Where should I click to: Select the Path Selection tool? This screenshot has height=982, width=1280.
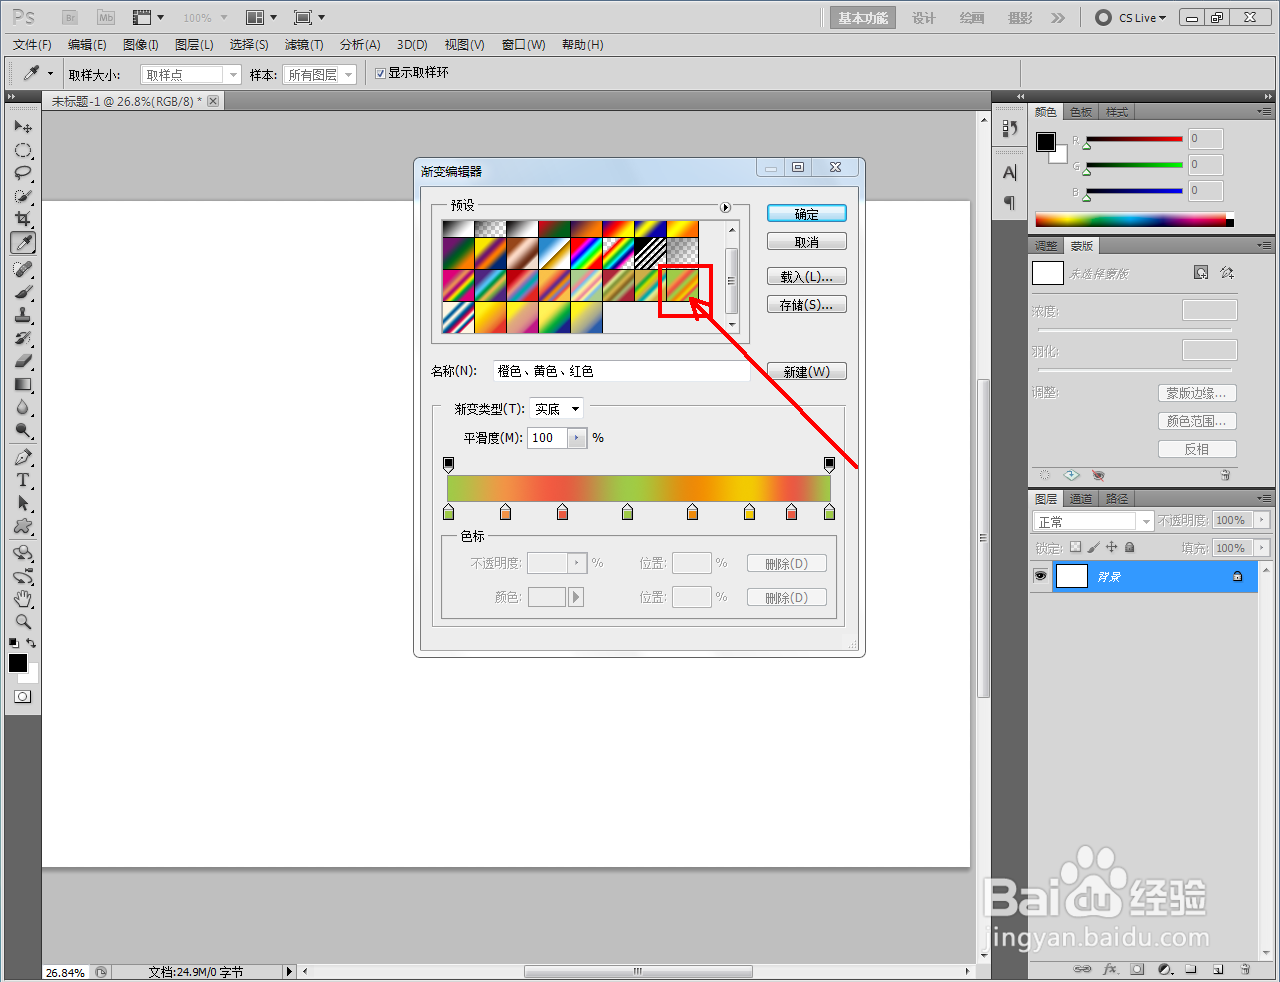pos(23,503)
